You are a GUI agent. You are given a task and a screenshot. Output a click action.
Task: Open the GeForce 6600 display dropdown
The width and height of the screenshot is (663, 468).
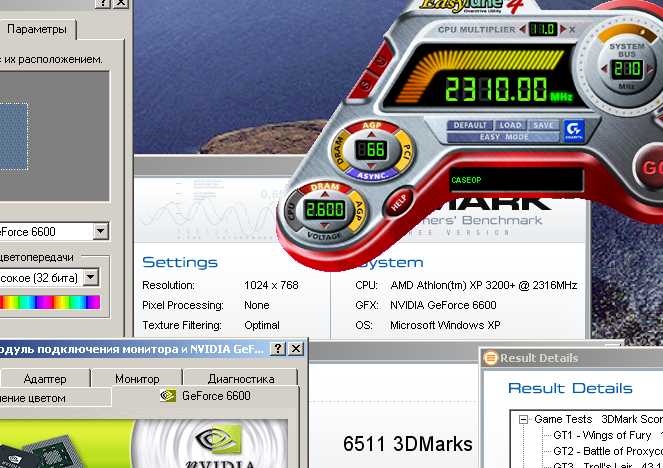[100, 232]
